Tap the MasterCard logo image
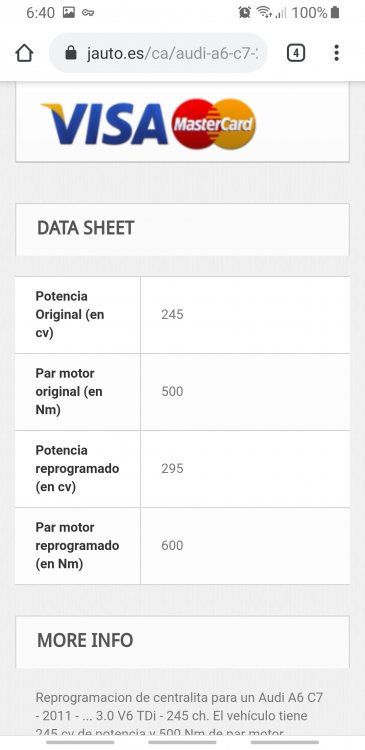Image resolution: width=365 pixels, height=750 pixels. [x=214, y=124]
